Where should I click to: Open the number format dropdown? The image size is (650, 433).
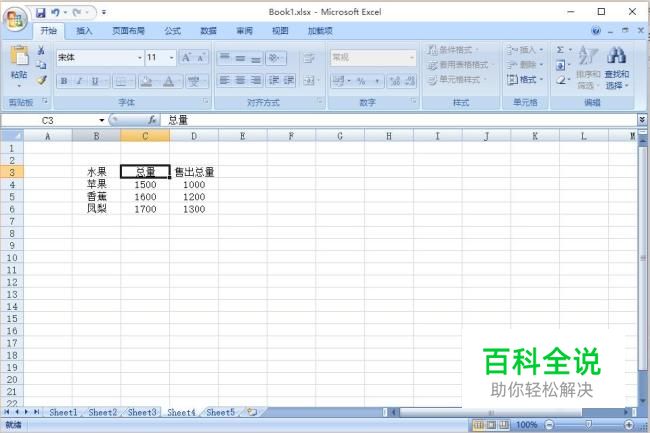point(411,58)
